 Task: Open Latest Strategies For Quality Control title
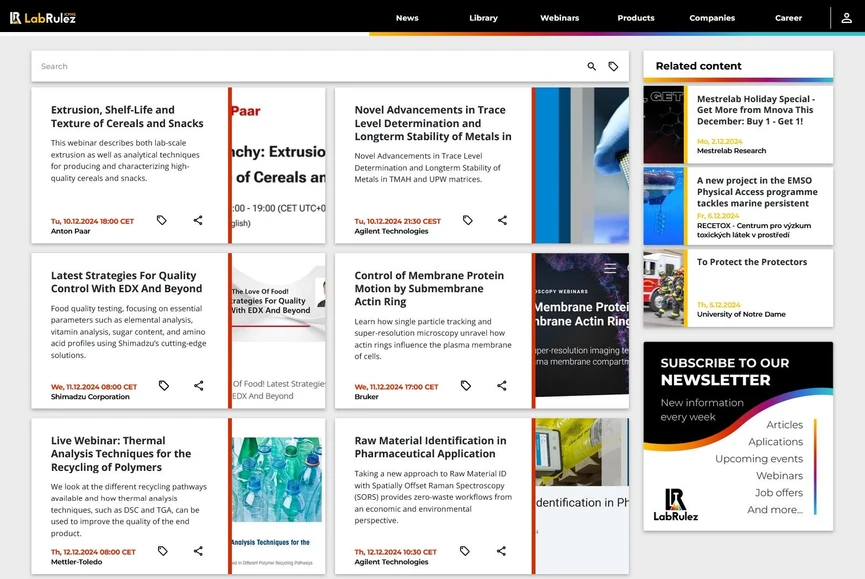tap(127, 282)
